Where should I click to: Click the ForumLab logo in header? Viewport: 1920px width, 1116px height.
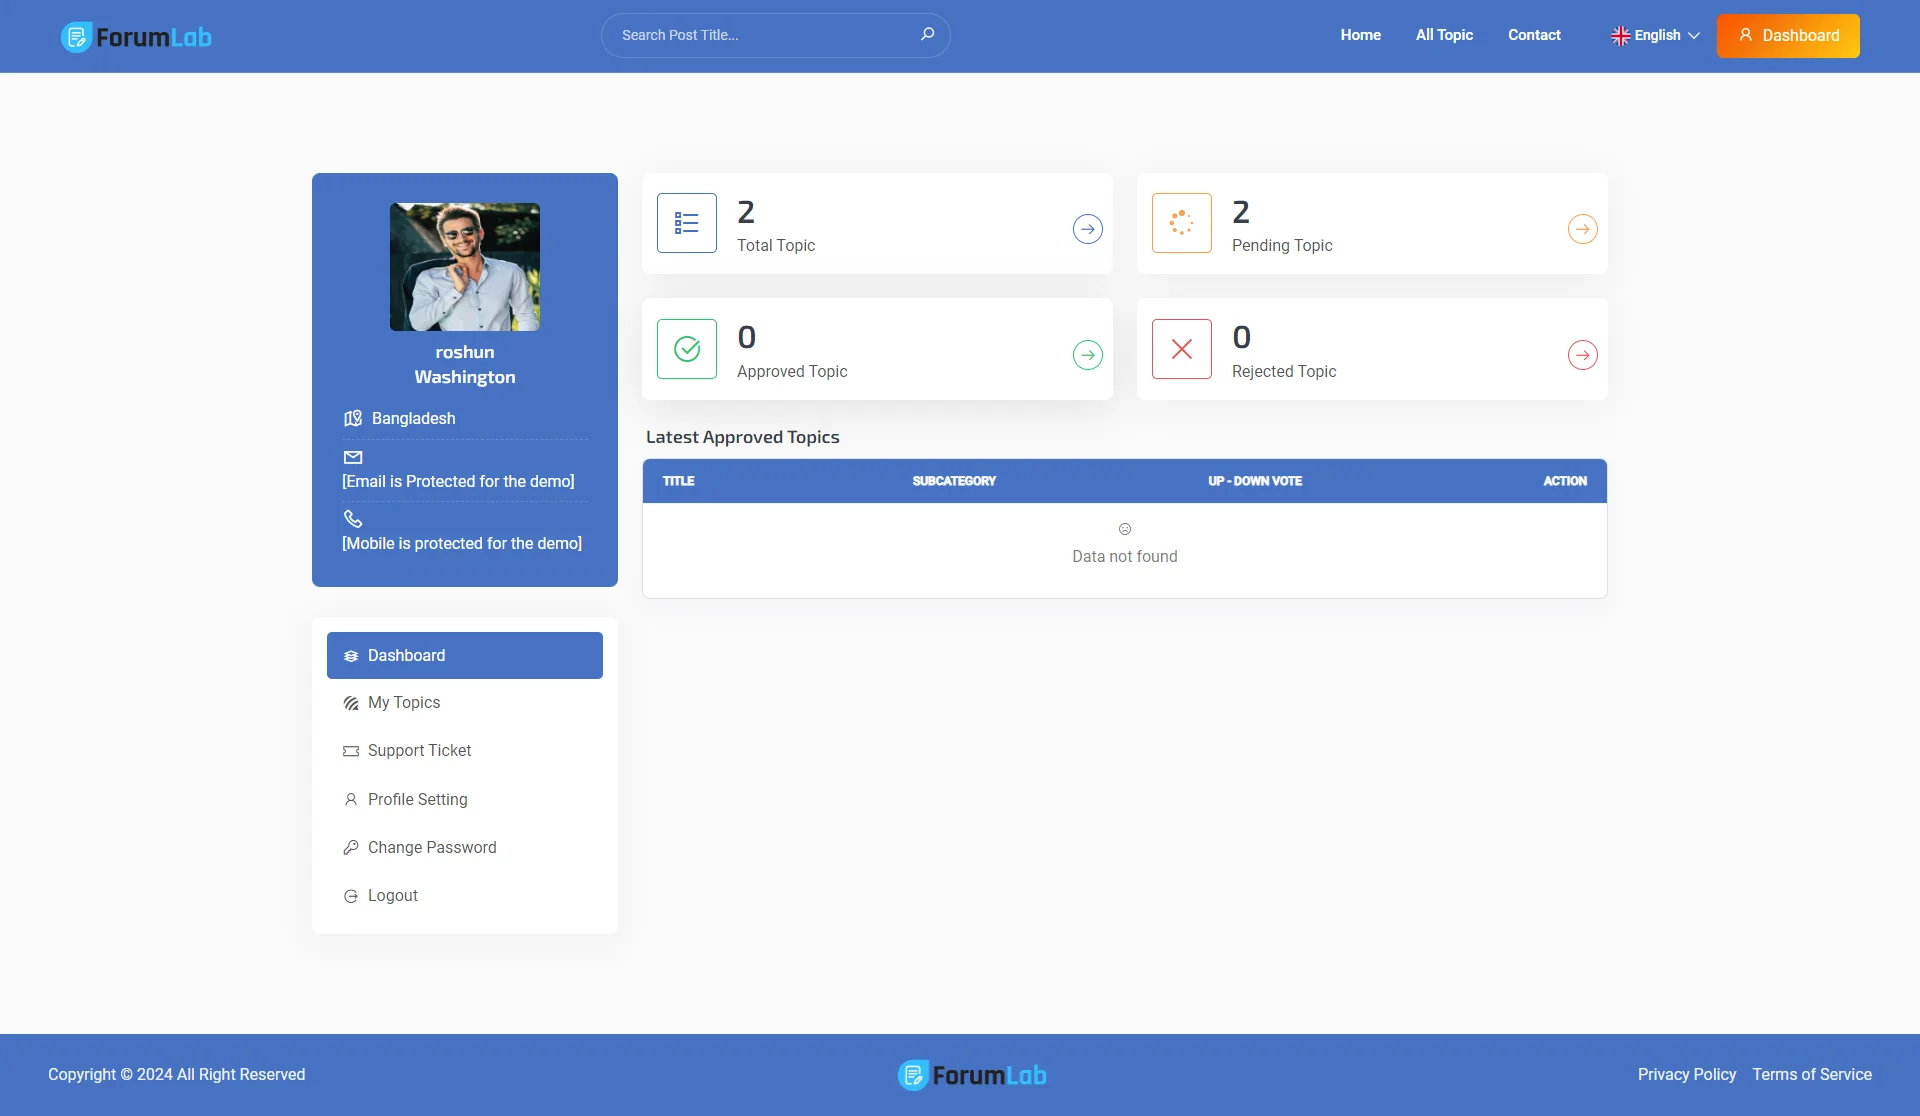point(136,36)
